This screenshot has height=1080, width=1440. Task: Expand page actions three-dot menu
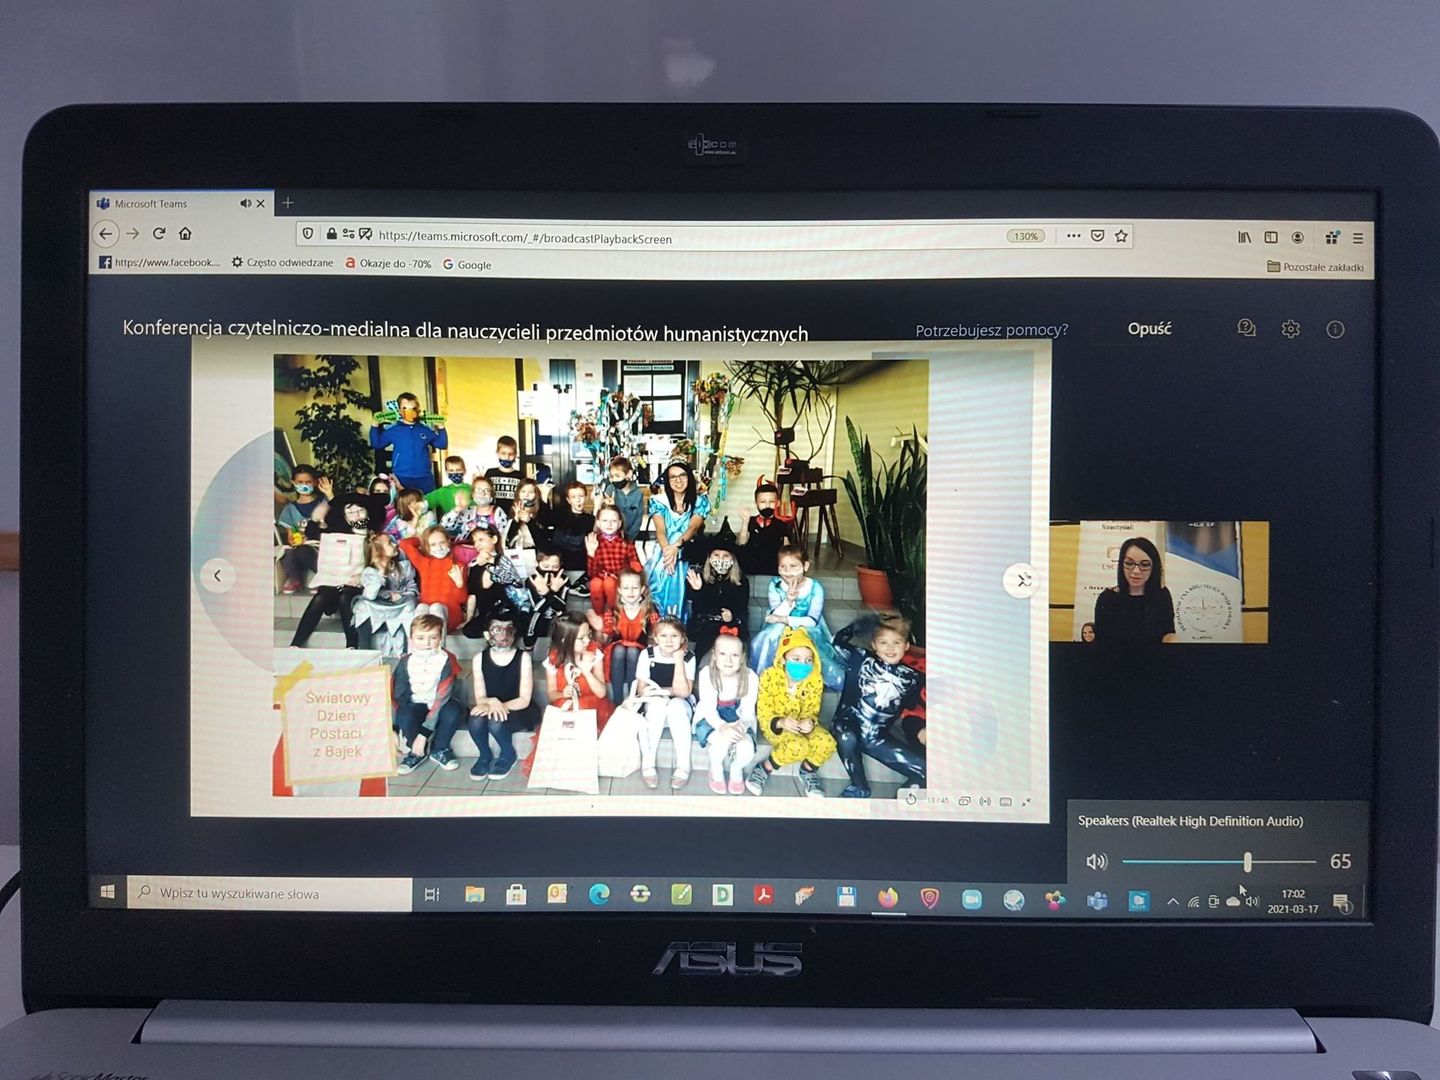click(1073, 236)
